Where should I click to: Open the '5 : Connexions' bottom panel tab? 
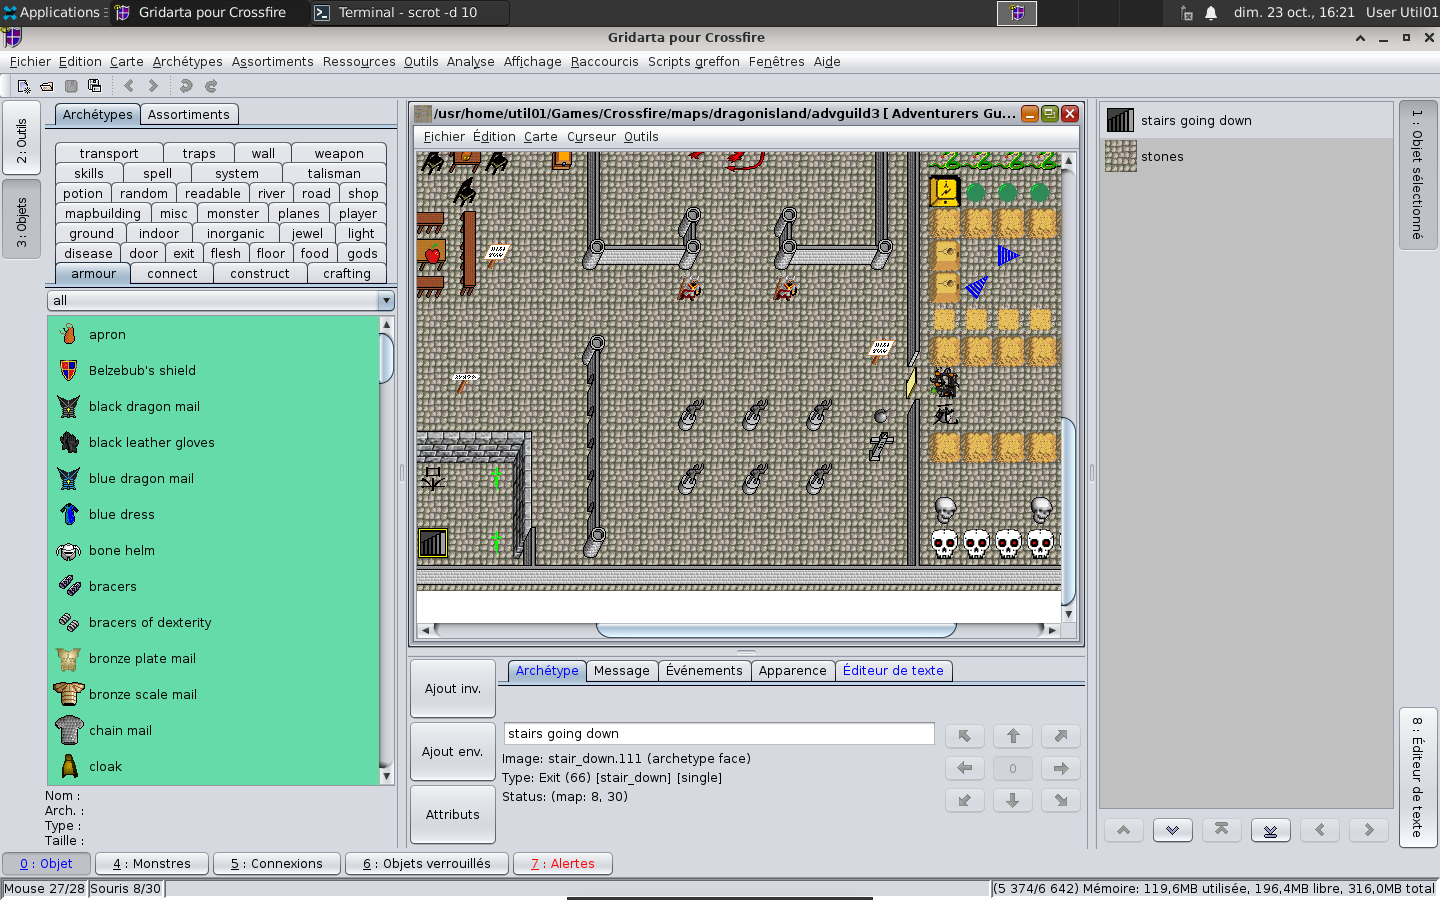(x=277, y=864)
